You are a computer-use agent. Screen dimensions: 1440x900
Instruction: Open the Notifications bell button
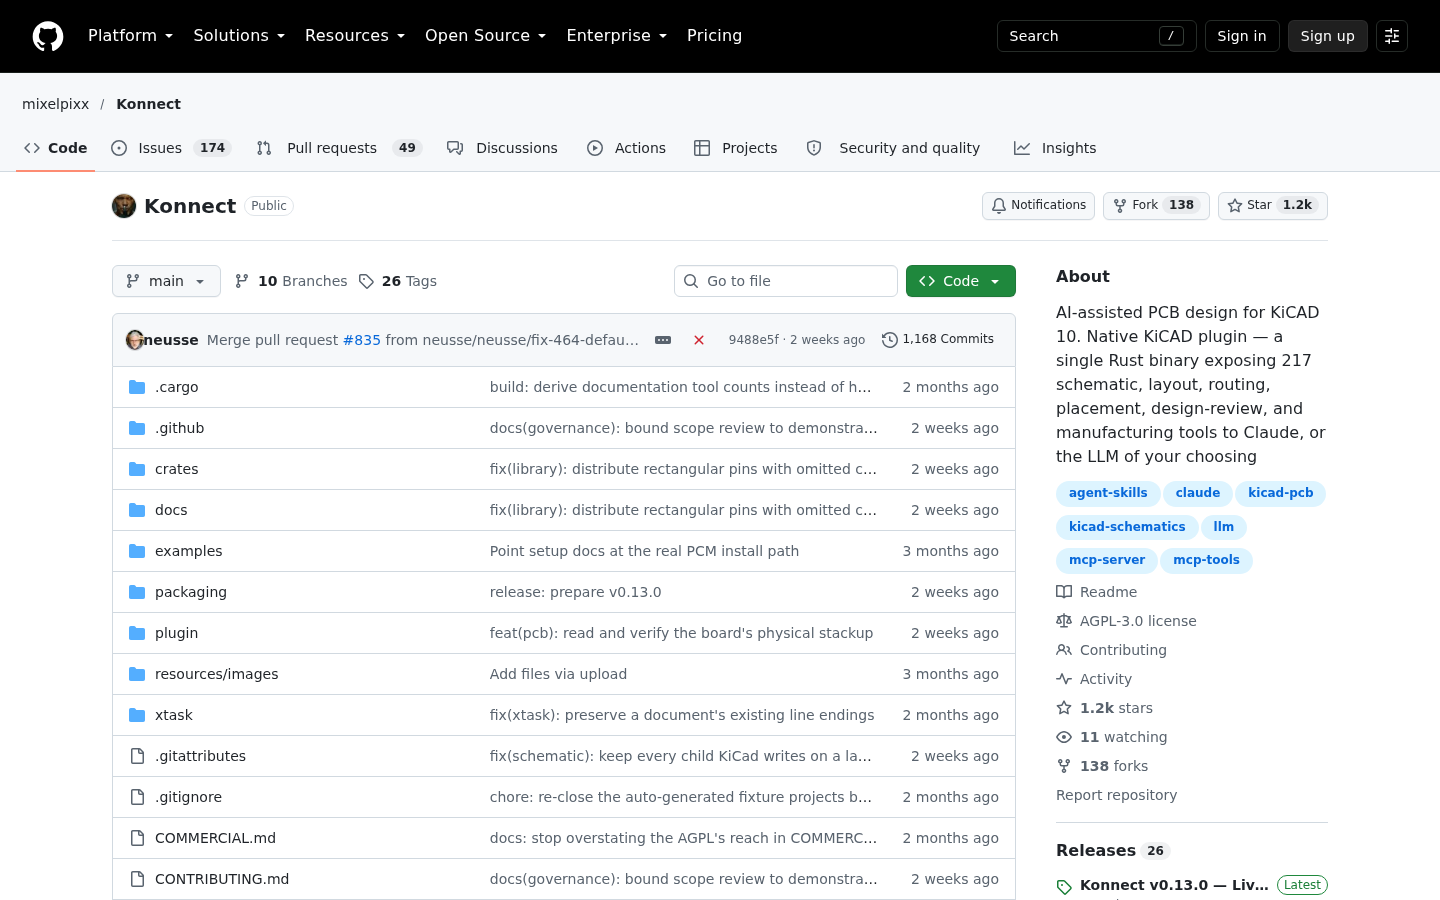[1038, 205]
